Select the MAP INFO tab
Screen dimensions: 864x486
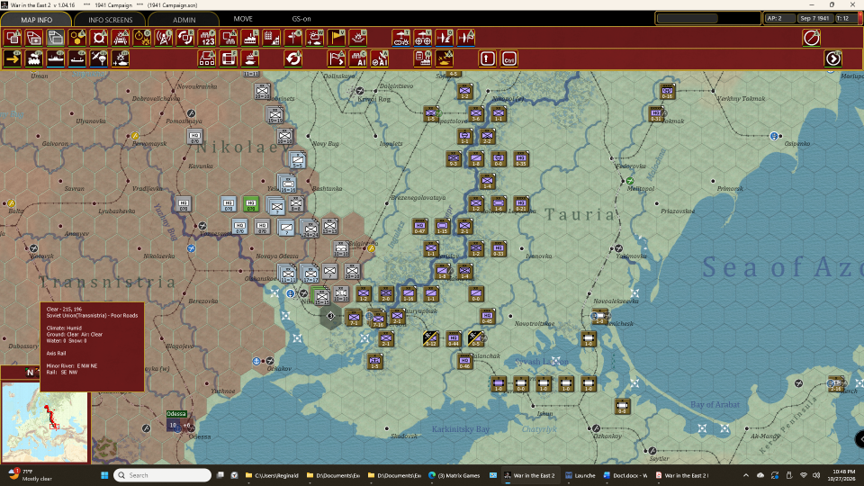pos(36,19)
